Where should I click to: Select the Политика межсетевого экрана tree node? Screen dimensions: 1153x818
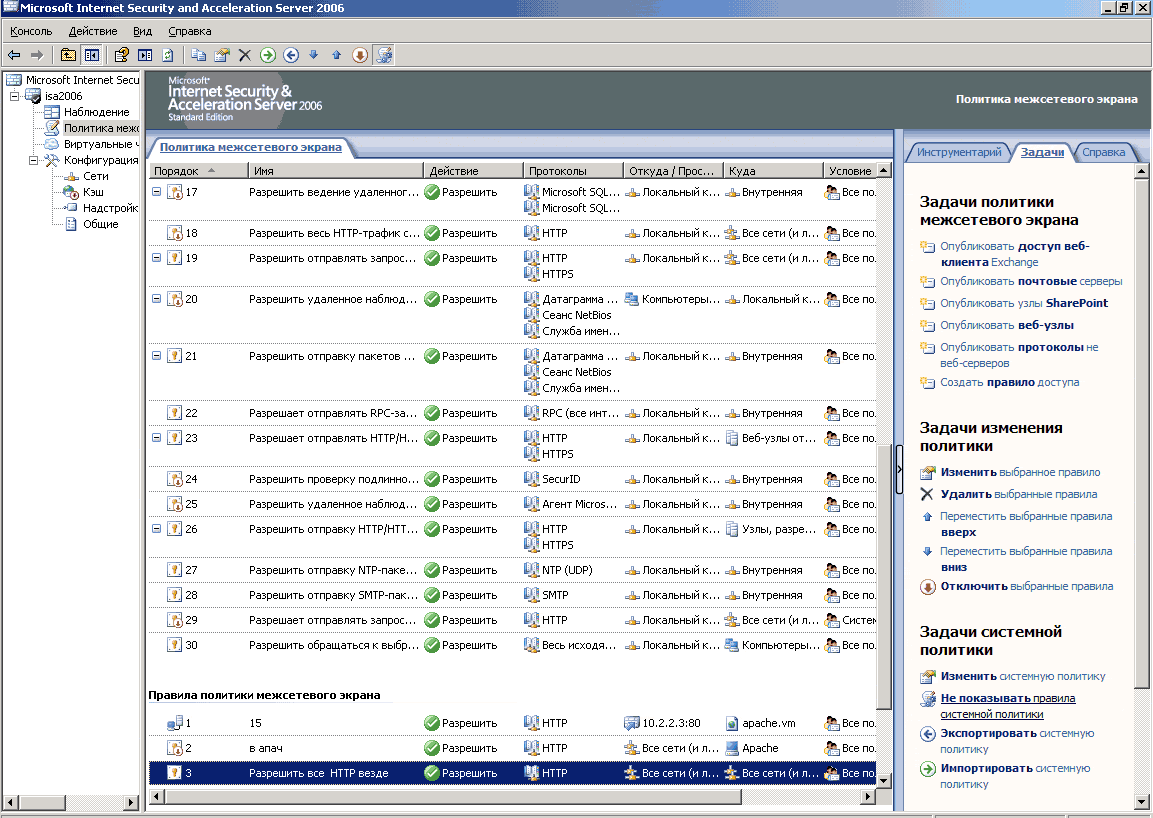[101, 128]
